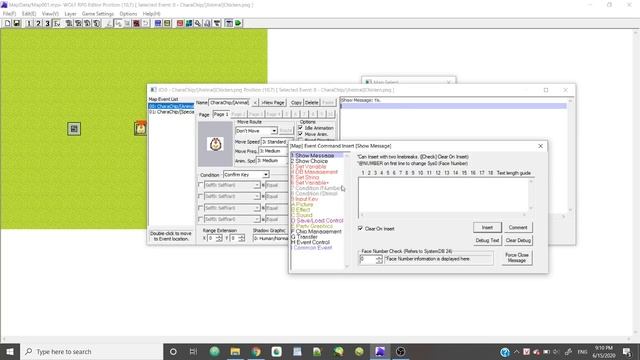Click the green arrow Test Play icon
This screenshot has height=360, width=640.
click(238, 23)
